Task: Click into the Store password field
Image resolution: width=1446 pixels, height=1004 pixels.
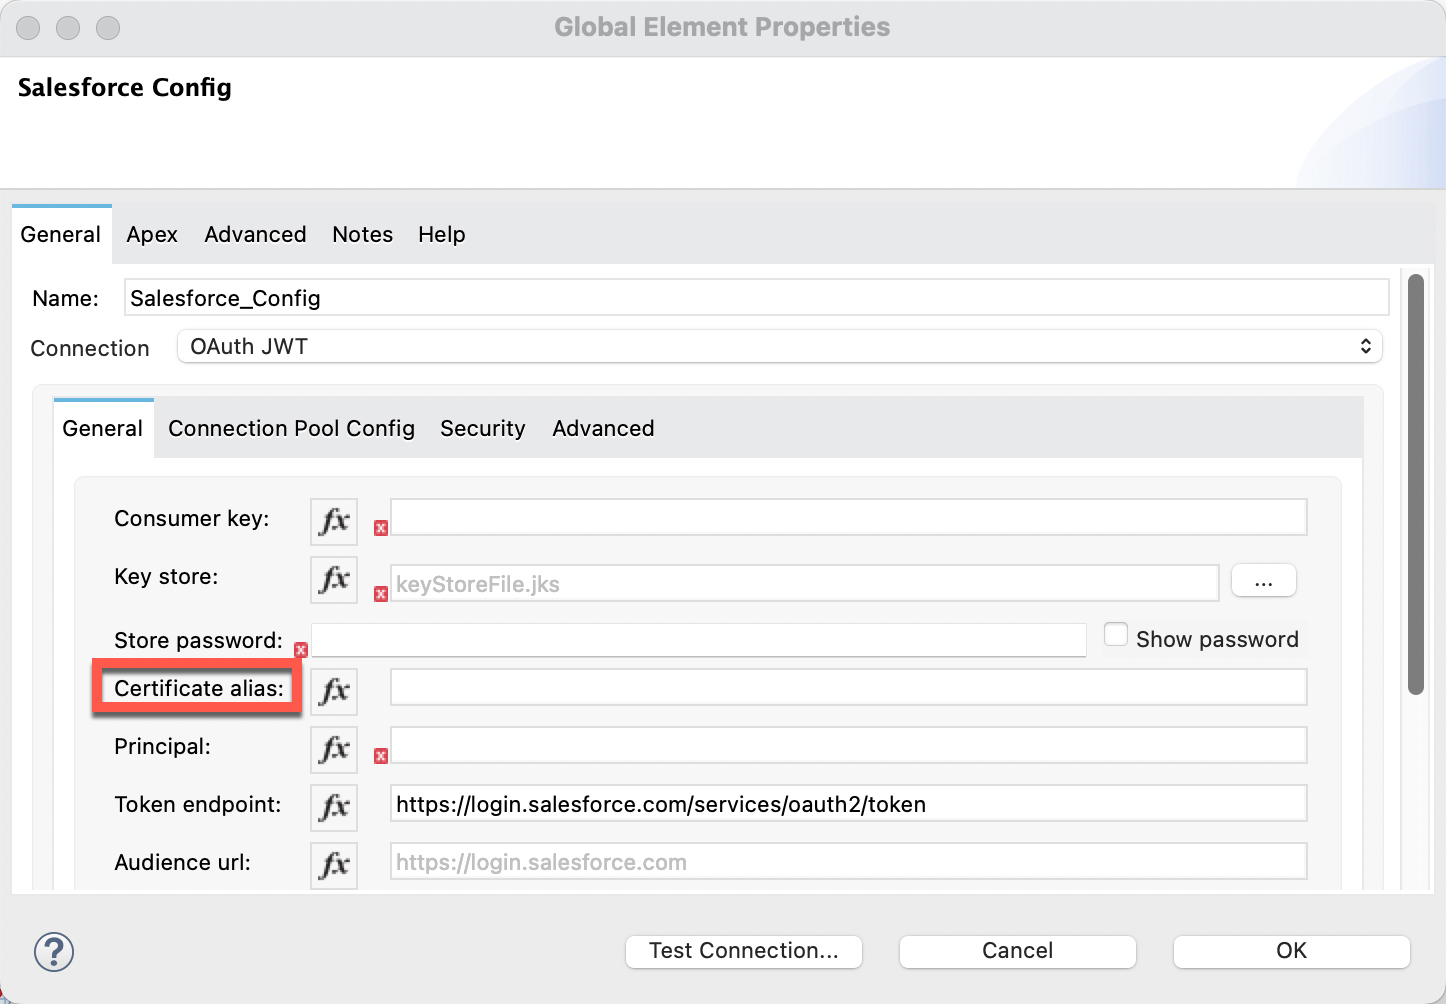Action: 698,640
